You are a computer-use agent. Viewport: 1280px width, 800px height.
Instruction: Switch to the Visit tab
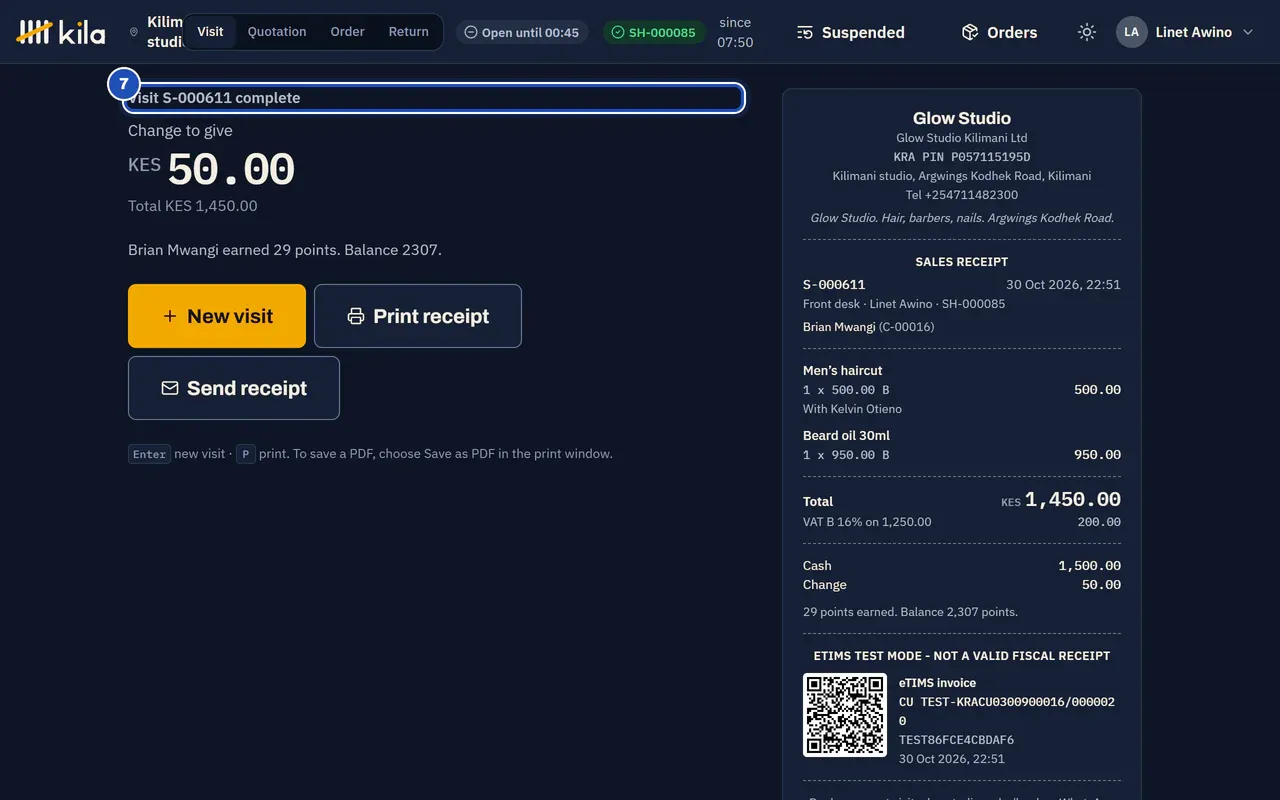(x=210, y=32)
